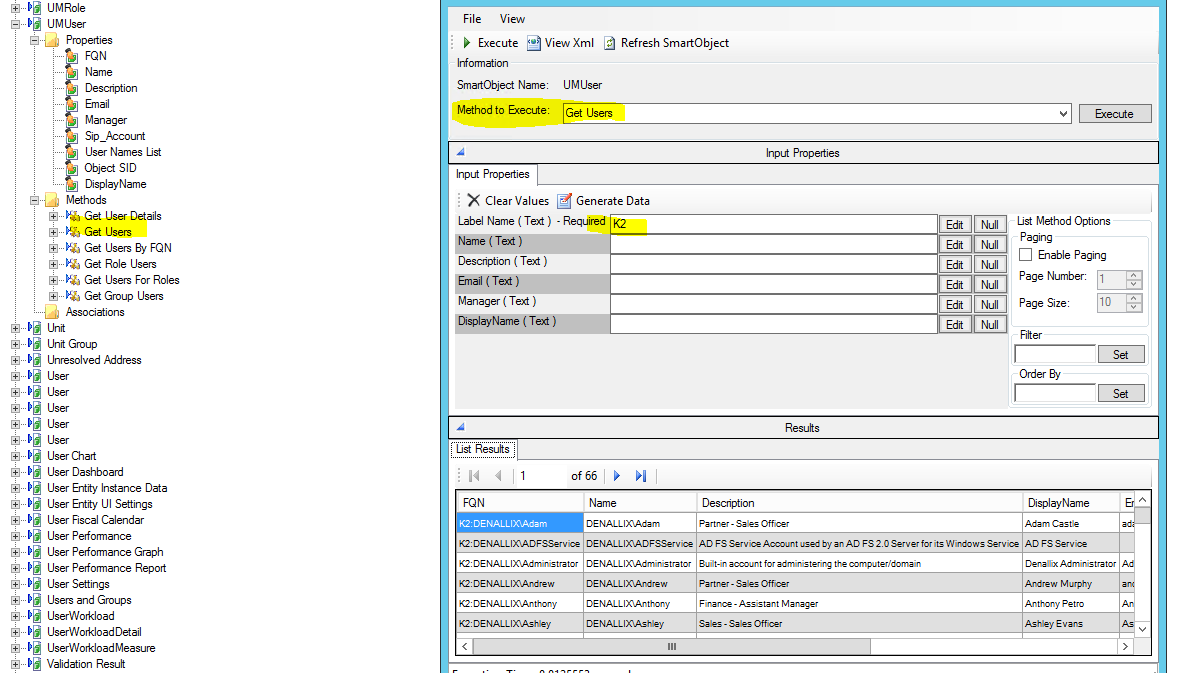Click the Sip_Account property icon
Viewport: 1187px width, 673px height.
point(72,136)
